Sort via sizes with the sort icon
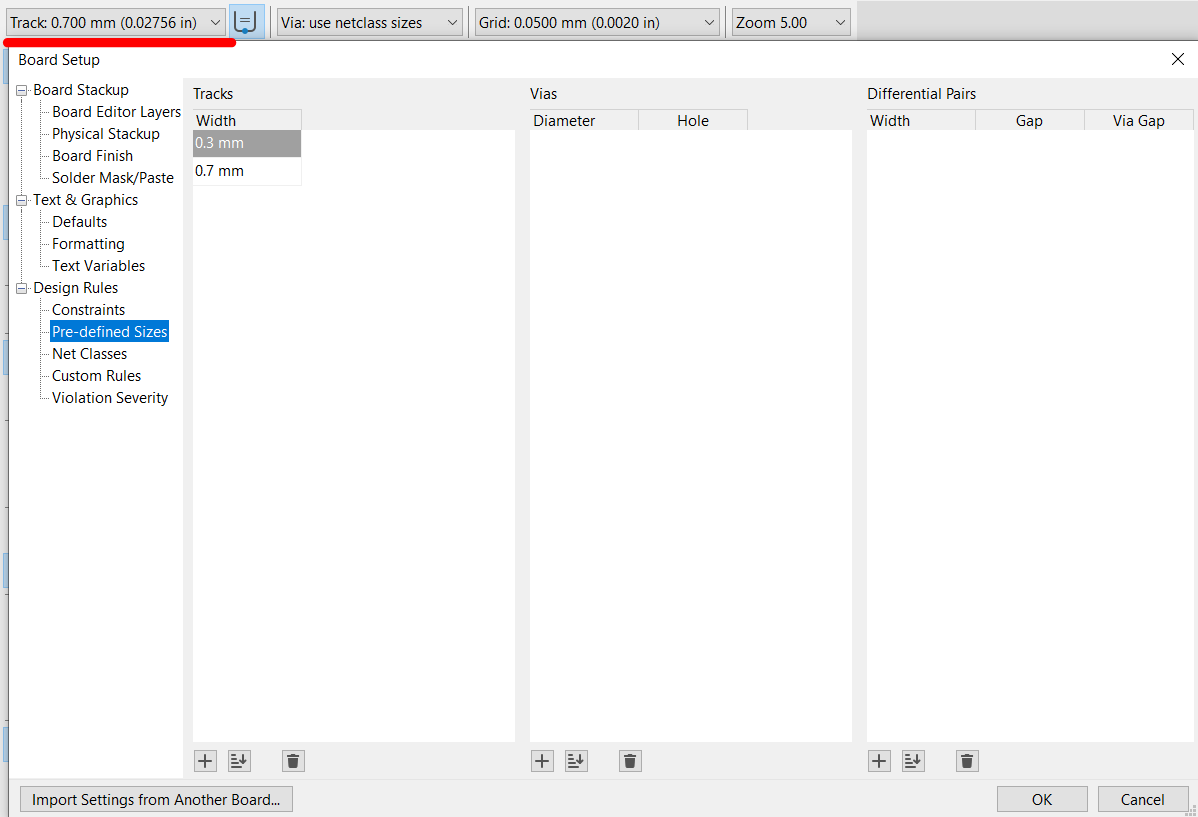Image resolution: width=1198 pixels, height=817 pixels. tap(576, 761)
